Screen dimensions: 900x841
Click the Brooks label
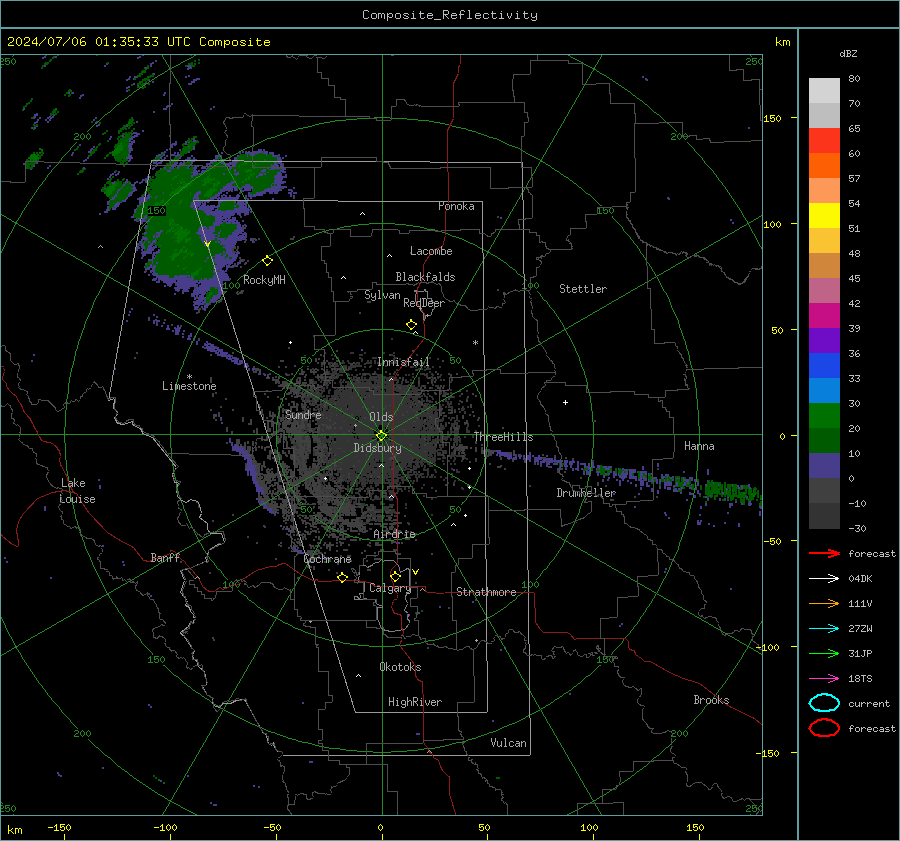pos(711,700)
